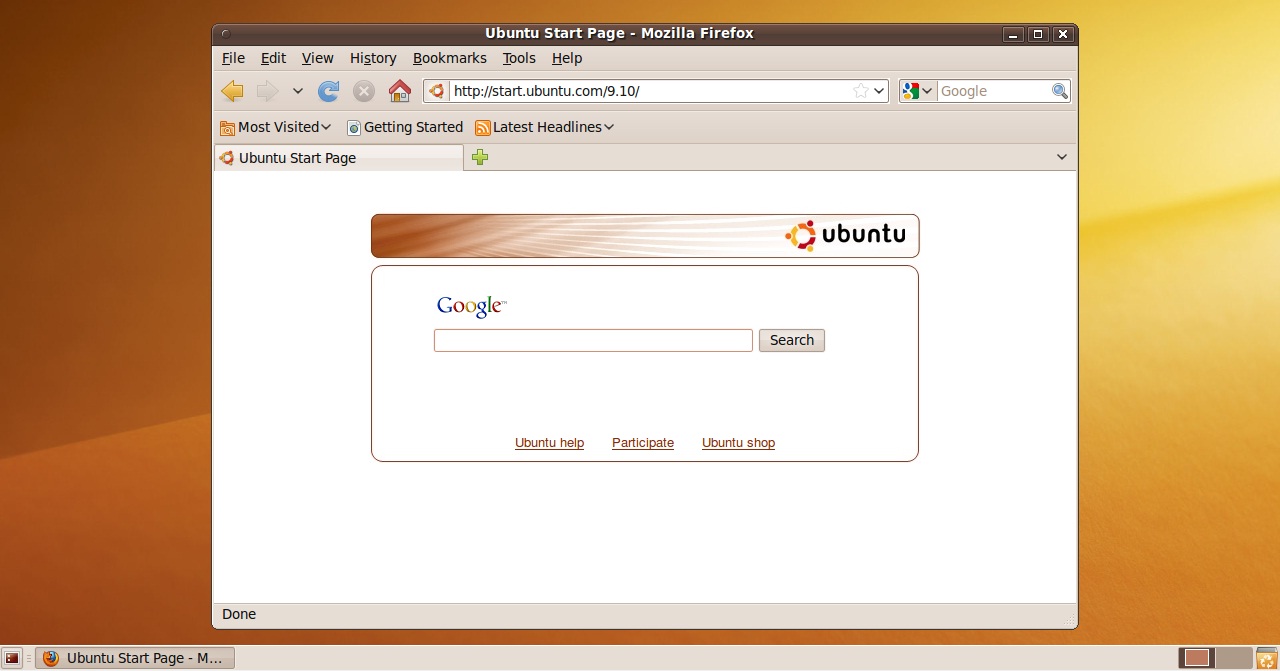The height and width of the screenshot is (671, 1280).
Task: Bookmark this page with the star
Action: (x=860, y=91)
